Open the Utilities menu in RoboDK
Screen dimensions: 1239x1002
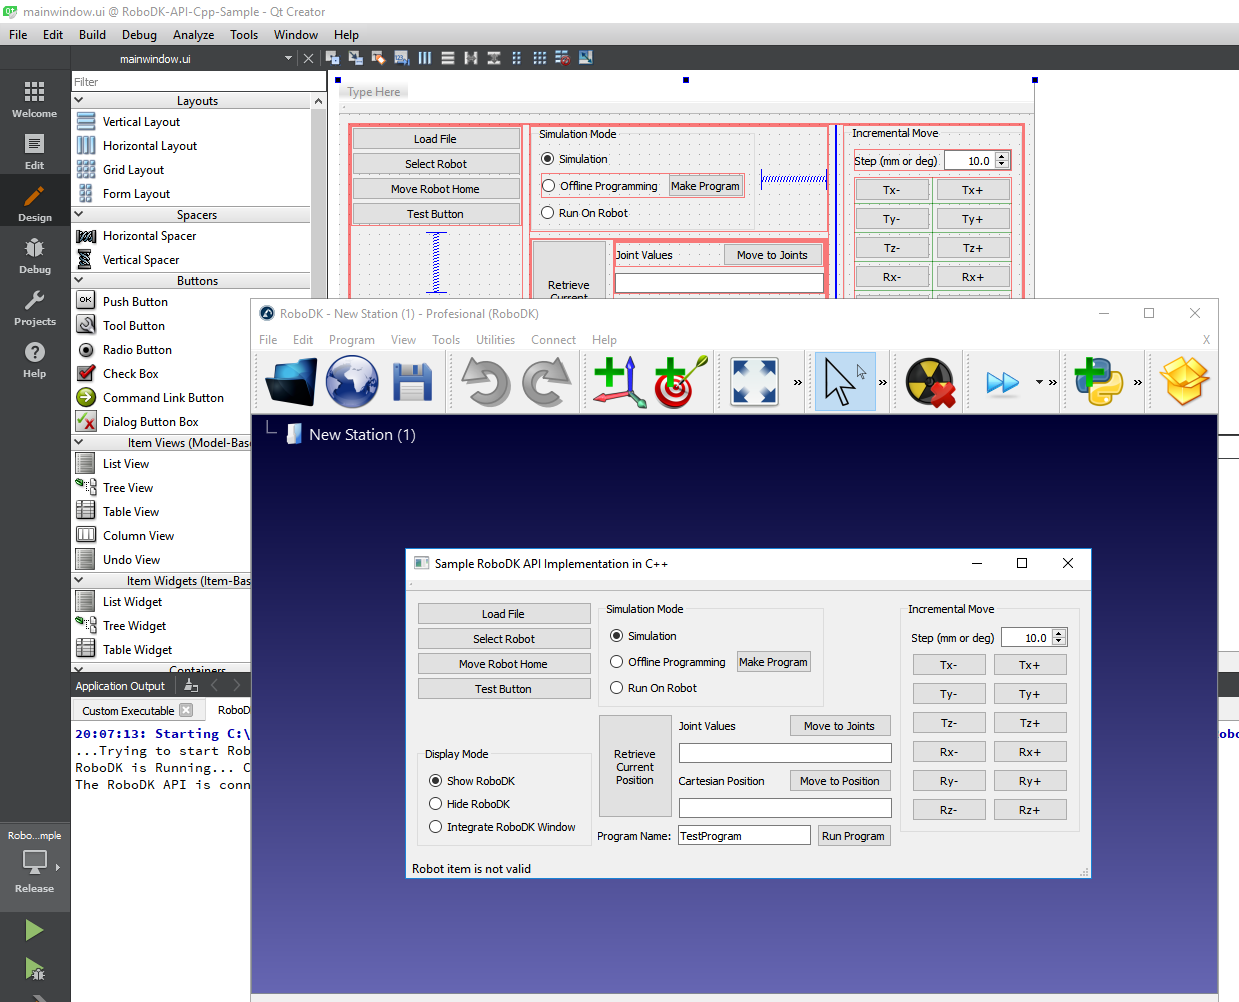click(496, 340)
